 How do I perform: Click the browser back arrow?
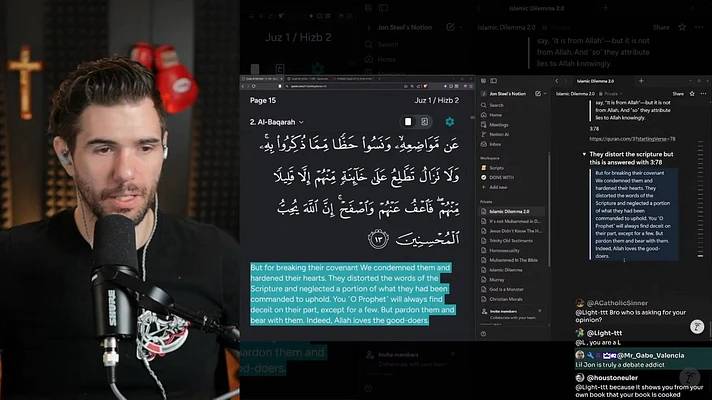[243, 86]
